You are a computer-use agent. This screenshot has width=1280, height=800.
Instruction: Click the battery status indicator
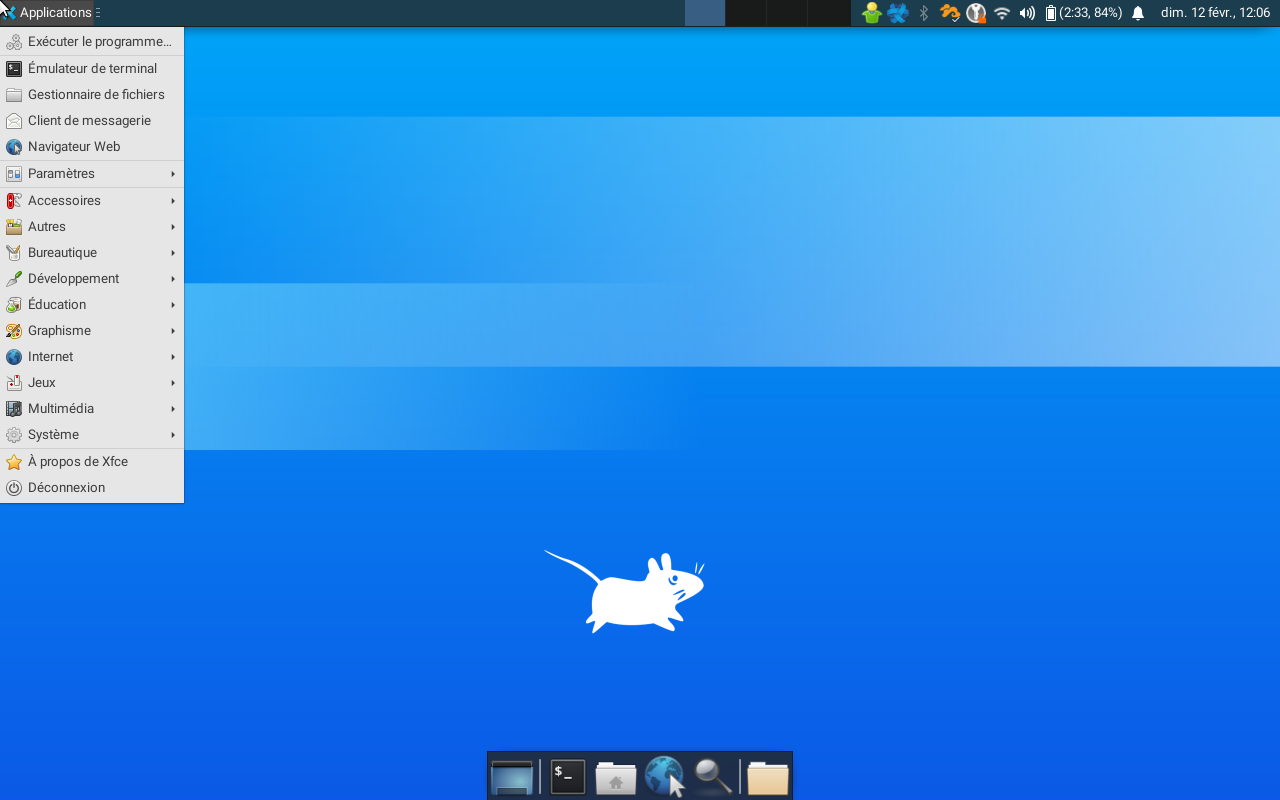click(1084, 13)
